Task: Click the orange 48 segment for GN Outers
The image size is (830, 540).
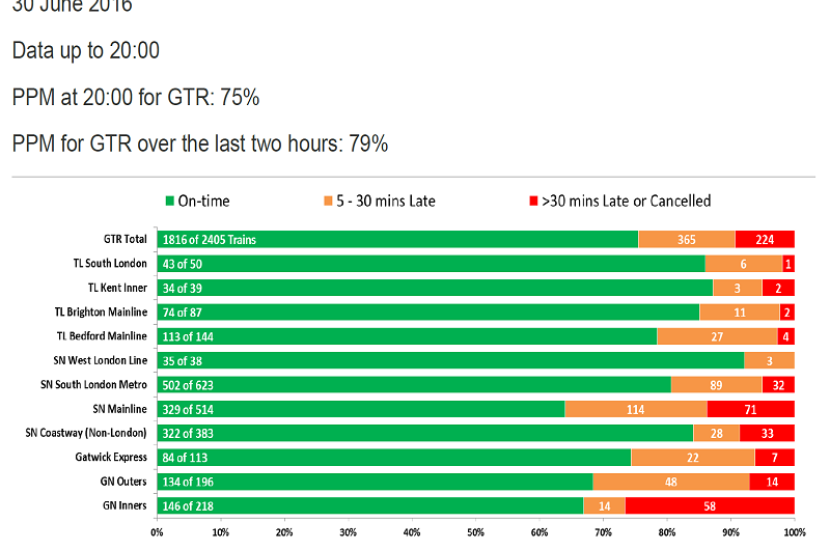Action: tap(671, 481)
